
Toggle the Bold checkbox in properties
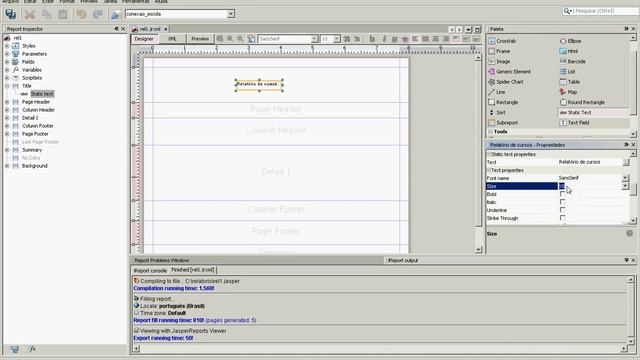click(x=562, y=194)
